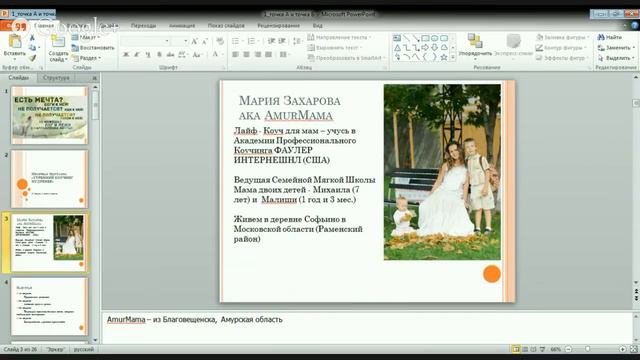Close the slides pane with X icon
The image size is (640, 360).
tap(95, 78)
